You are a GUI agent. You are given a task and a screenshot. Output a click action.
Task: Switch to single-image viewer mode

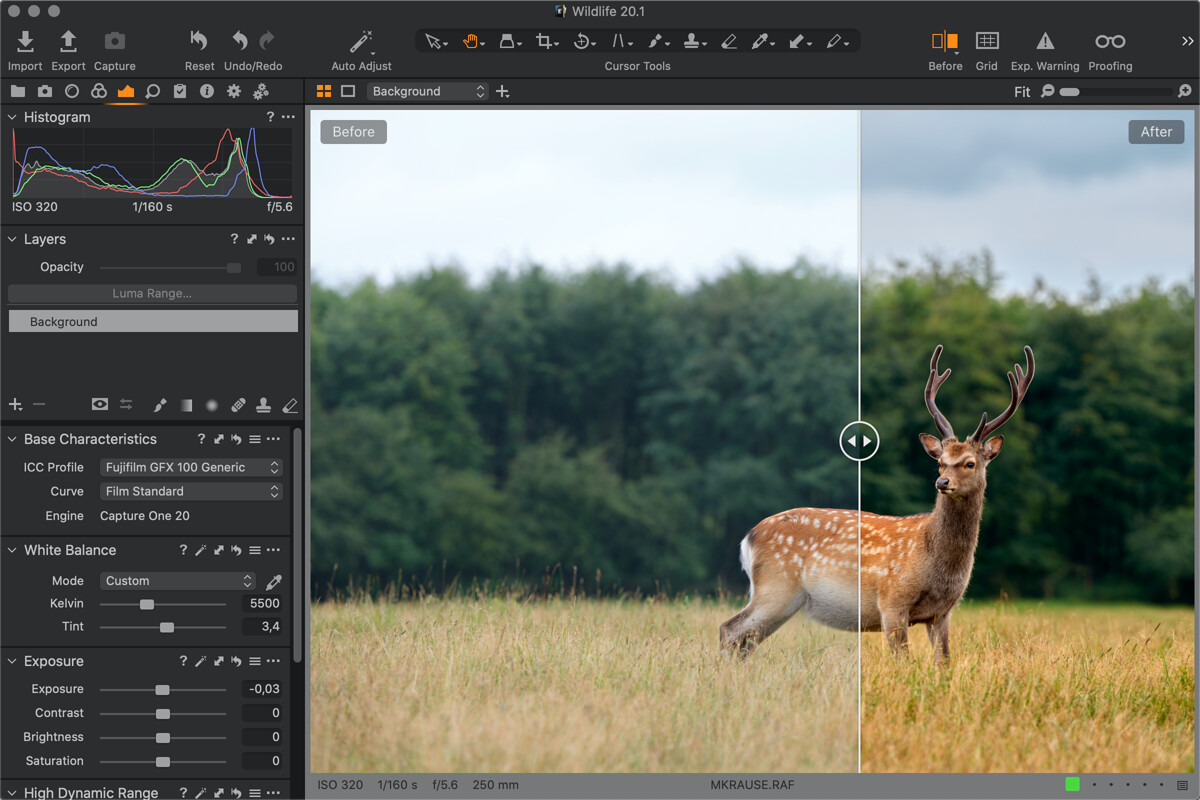[x=348, y=91]
